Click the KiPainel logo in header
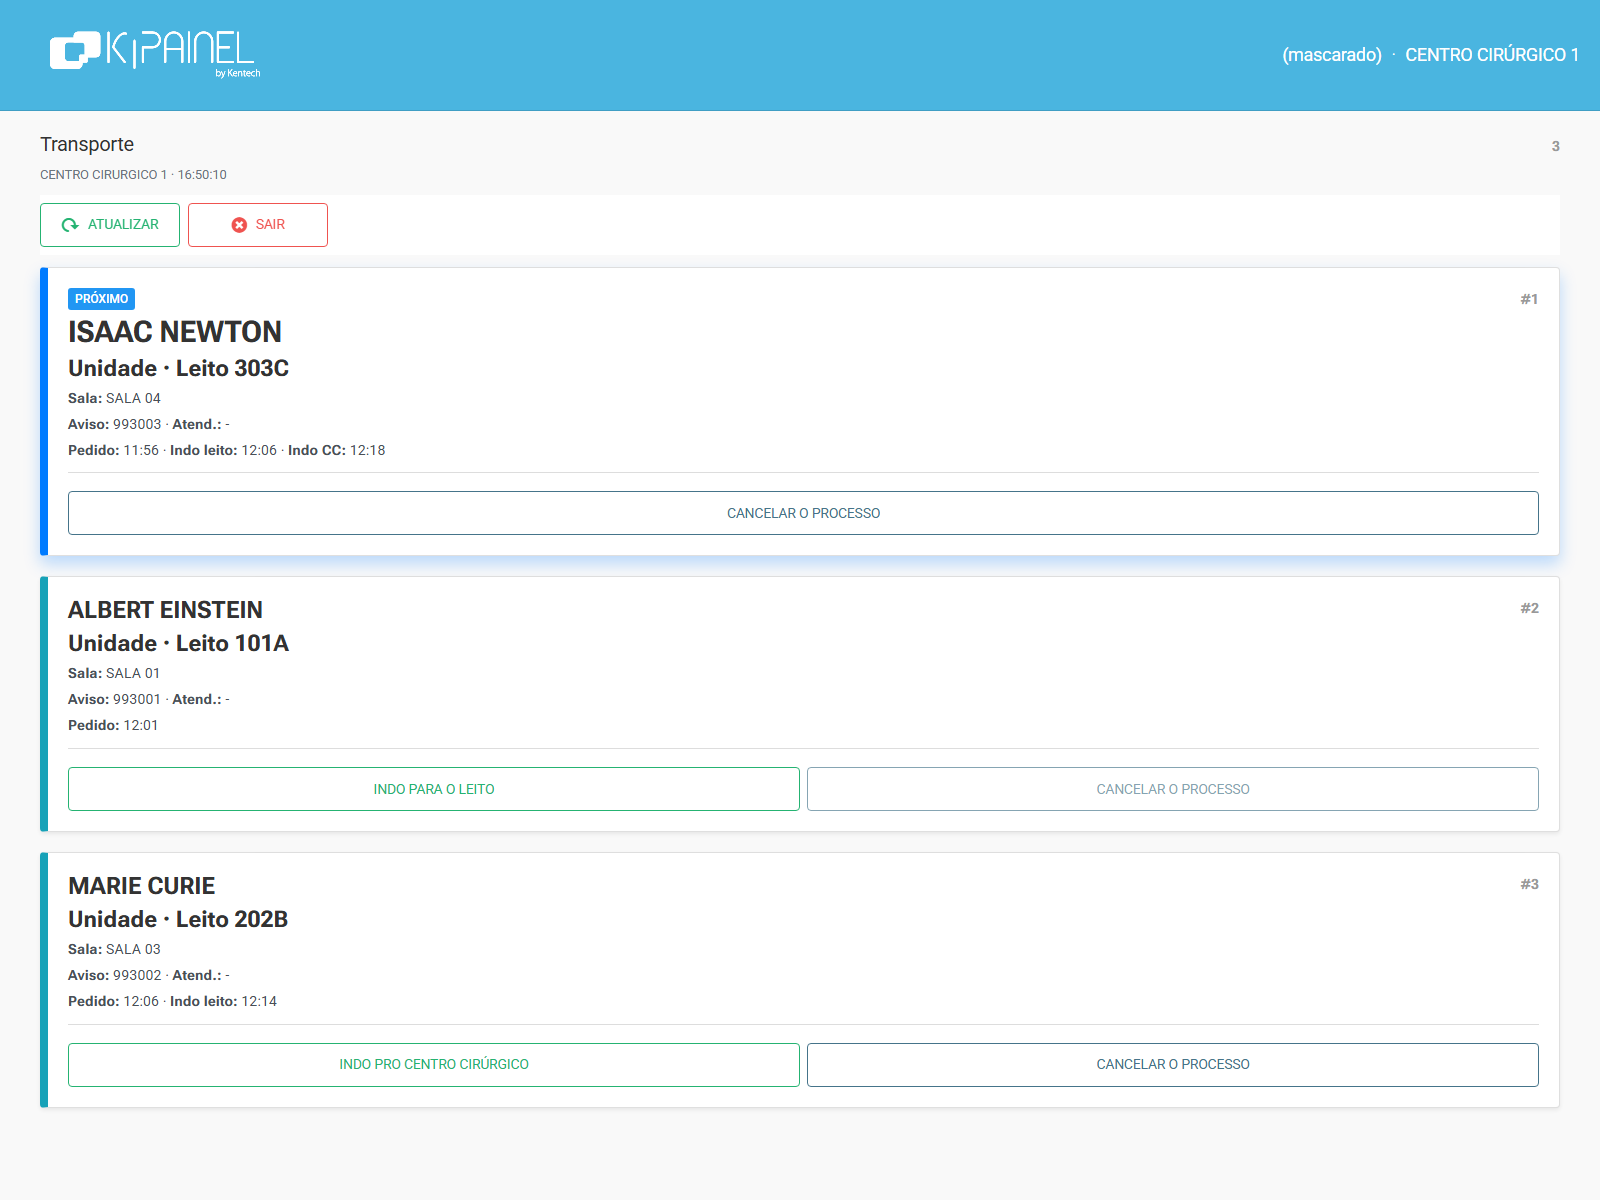Screen dimensions: 1600x1200 click(x=155, y=52)
